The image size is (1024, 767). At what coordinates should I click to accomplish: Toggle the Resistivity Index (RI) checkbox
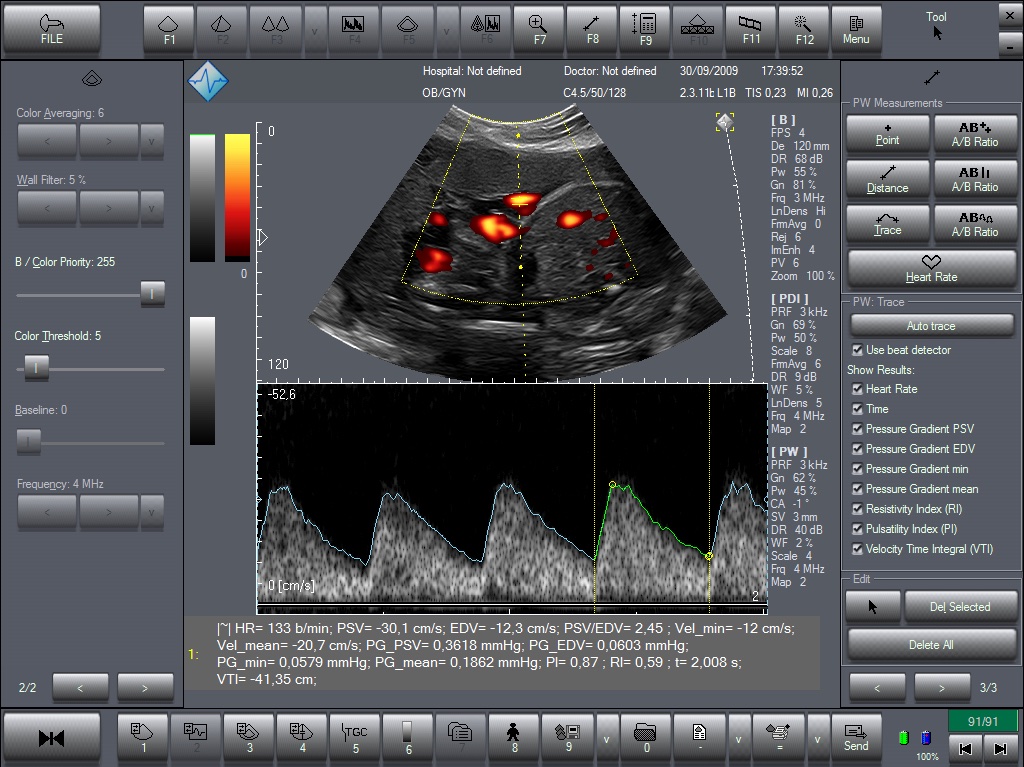tap(858, 508)
